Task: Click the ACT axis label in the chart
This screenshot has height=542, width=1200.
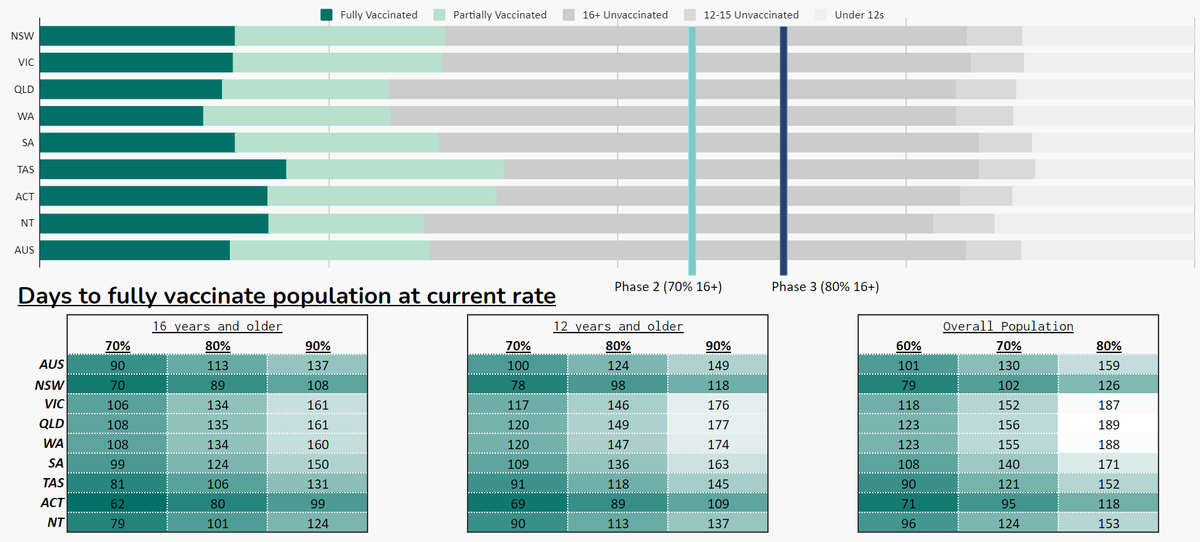Action: [25, 197]
